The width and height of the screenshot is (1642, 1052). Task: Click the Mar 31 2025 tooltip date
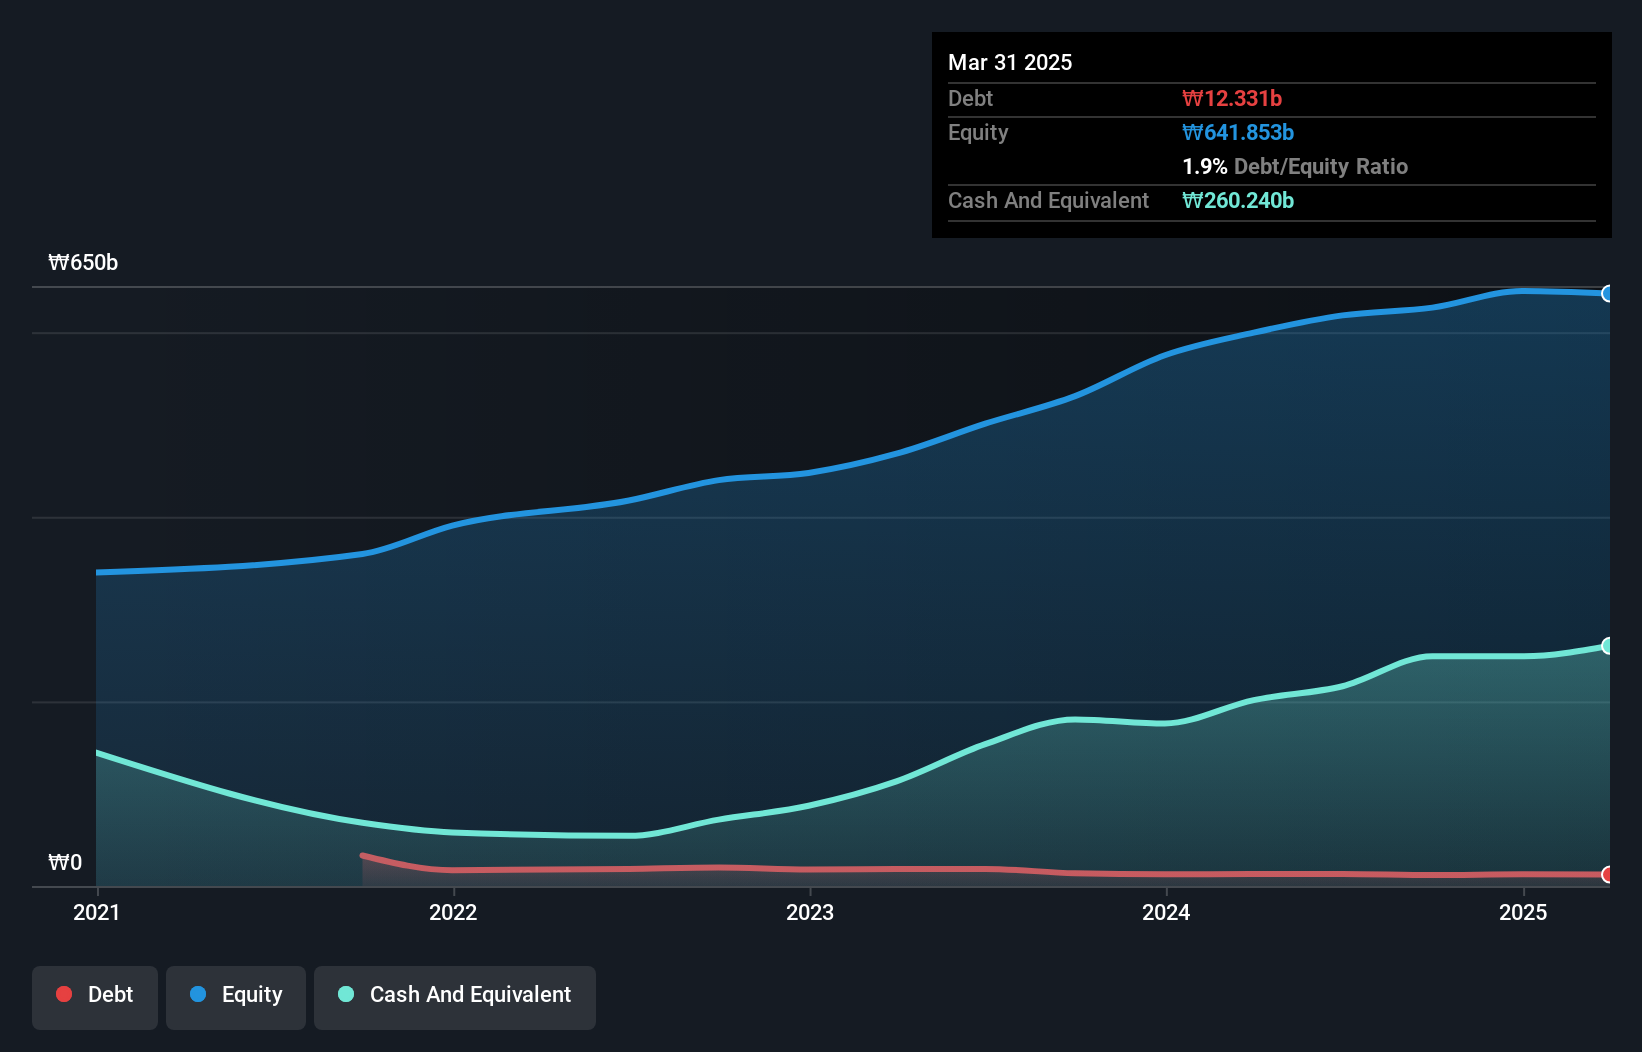[x=1010, y=63]
